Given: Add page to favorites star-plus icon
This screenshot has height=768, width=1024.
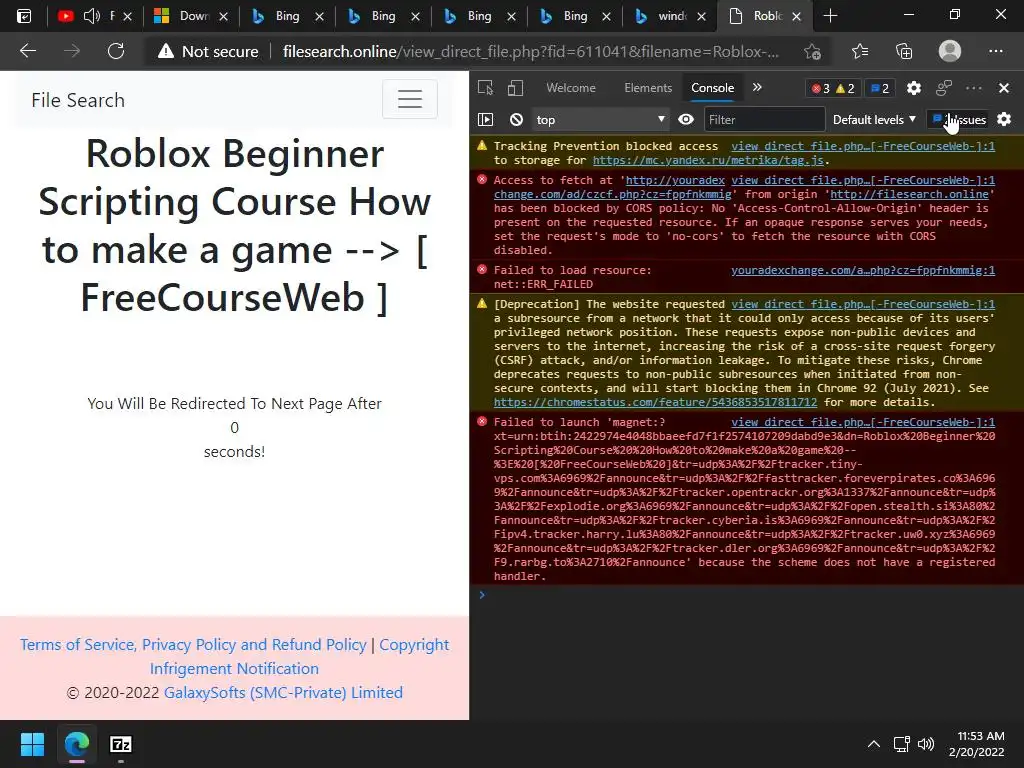Looking at the screenshot, I should click(x=812, y=52).
